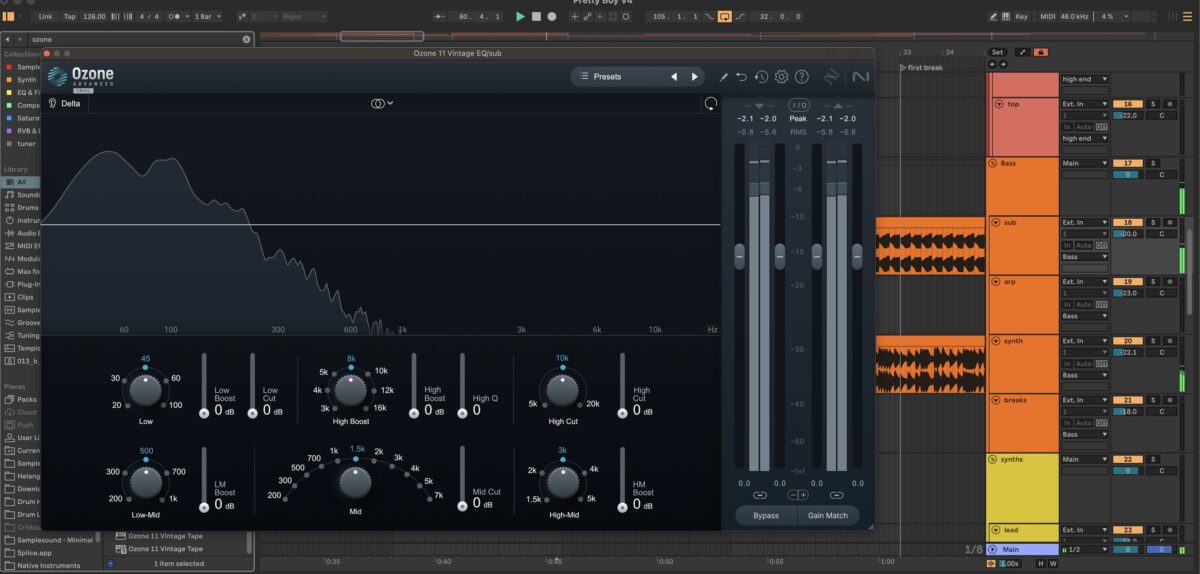Open the Ozone undo history
Viewport: 1200px width, 574px height.
click(761, 77)
